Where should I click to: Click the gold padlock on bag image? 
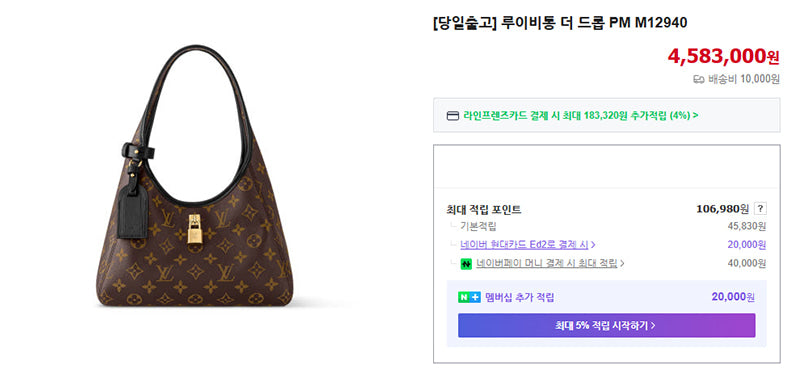click(194, 228)
